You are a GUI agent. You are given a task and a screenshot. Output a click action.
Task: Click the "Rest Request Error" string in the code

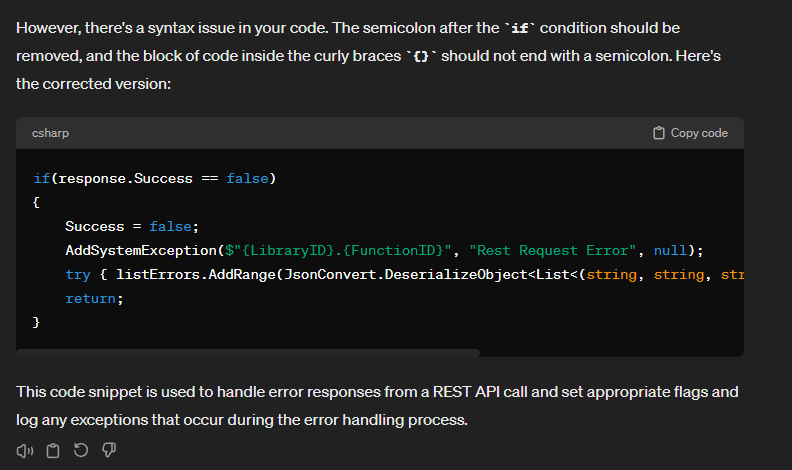[x=552, y=250]
